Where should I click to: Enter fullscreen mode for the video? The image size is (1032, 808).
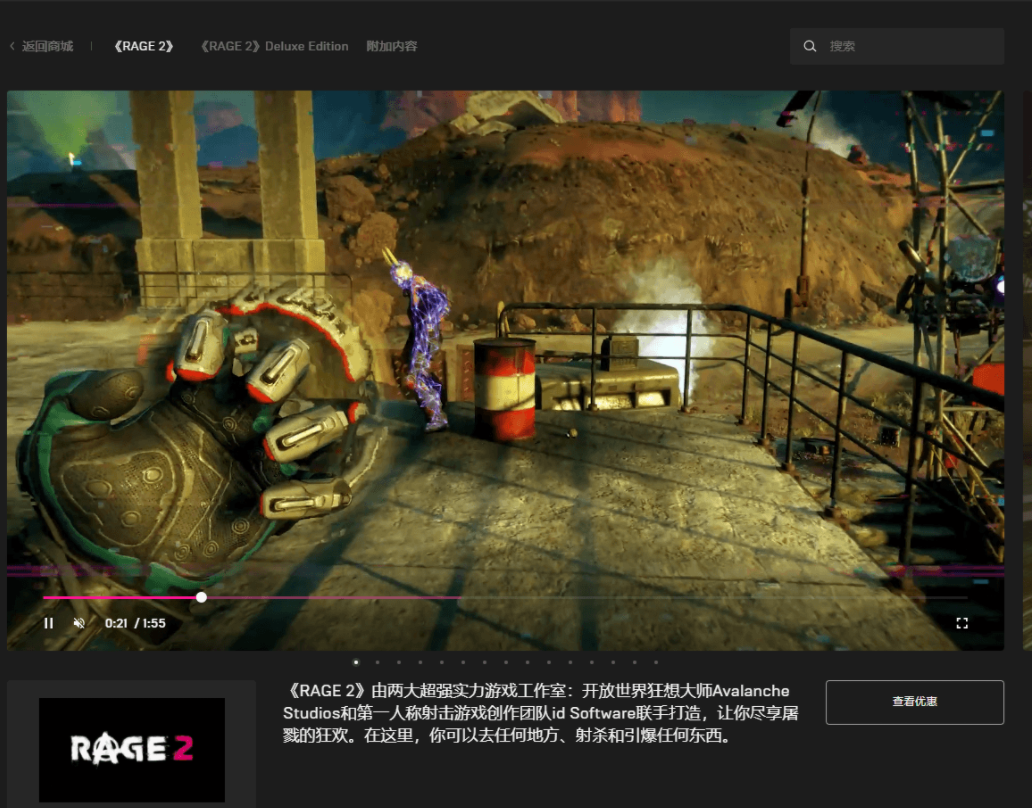tap(962, 623)
